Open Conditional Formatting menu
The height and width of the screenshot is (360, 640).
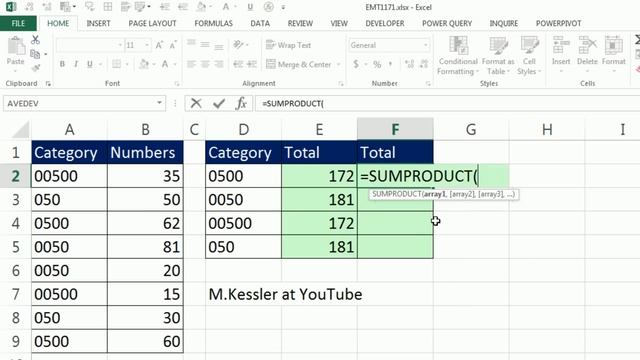pyautogui.click(x=457, y=56)
